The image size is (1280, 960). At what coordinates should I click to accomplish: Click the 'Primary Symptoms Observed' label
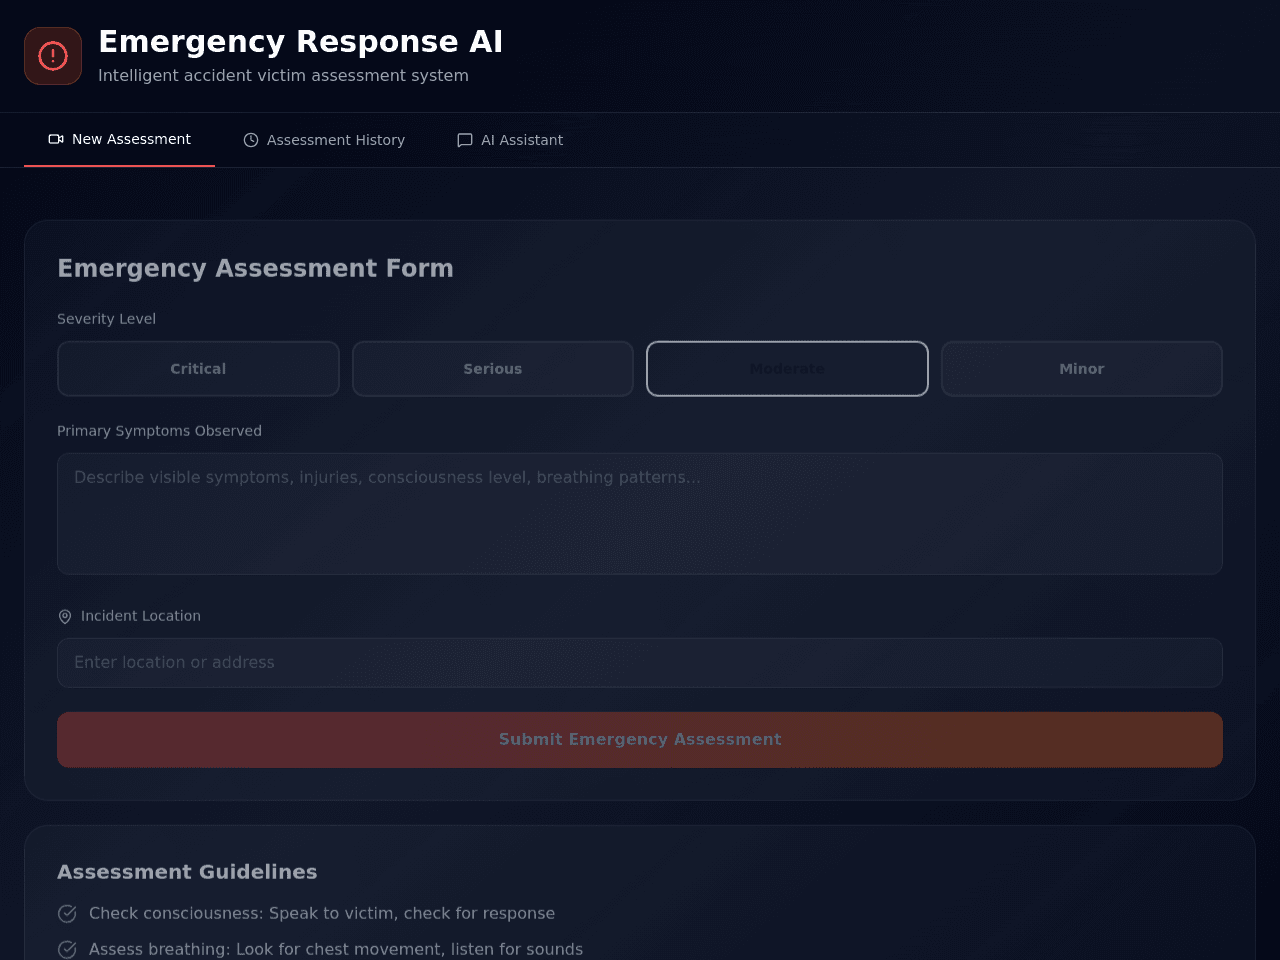point(159,431)
